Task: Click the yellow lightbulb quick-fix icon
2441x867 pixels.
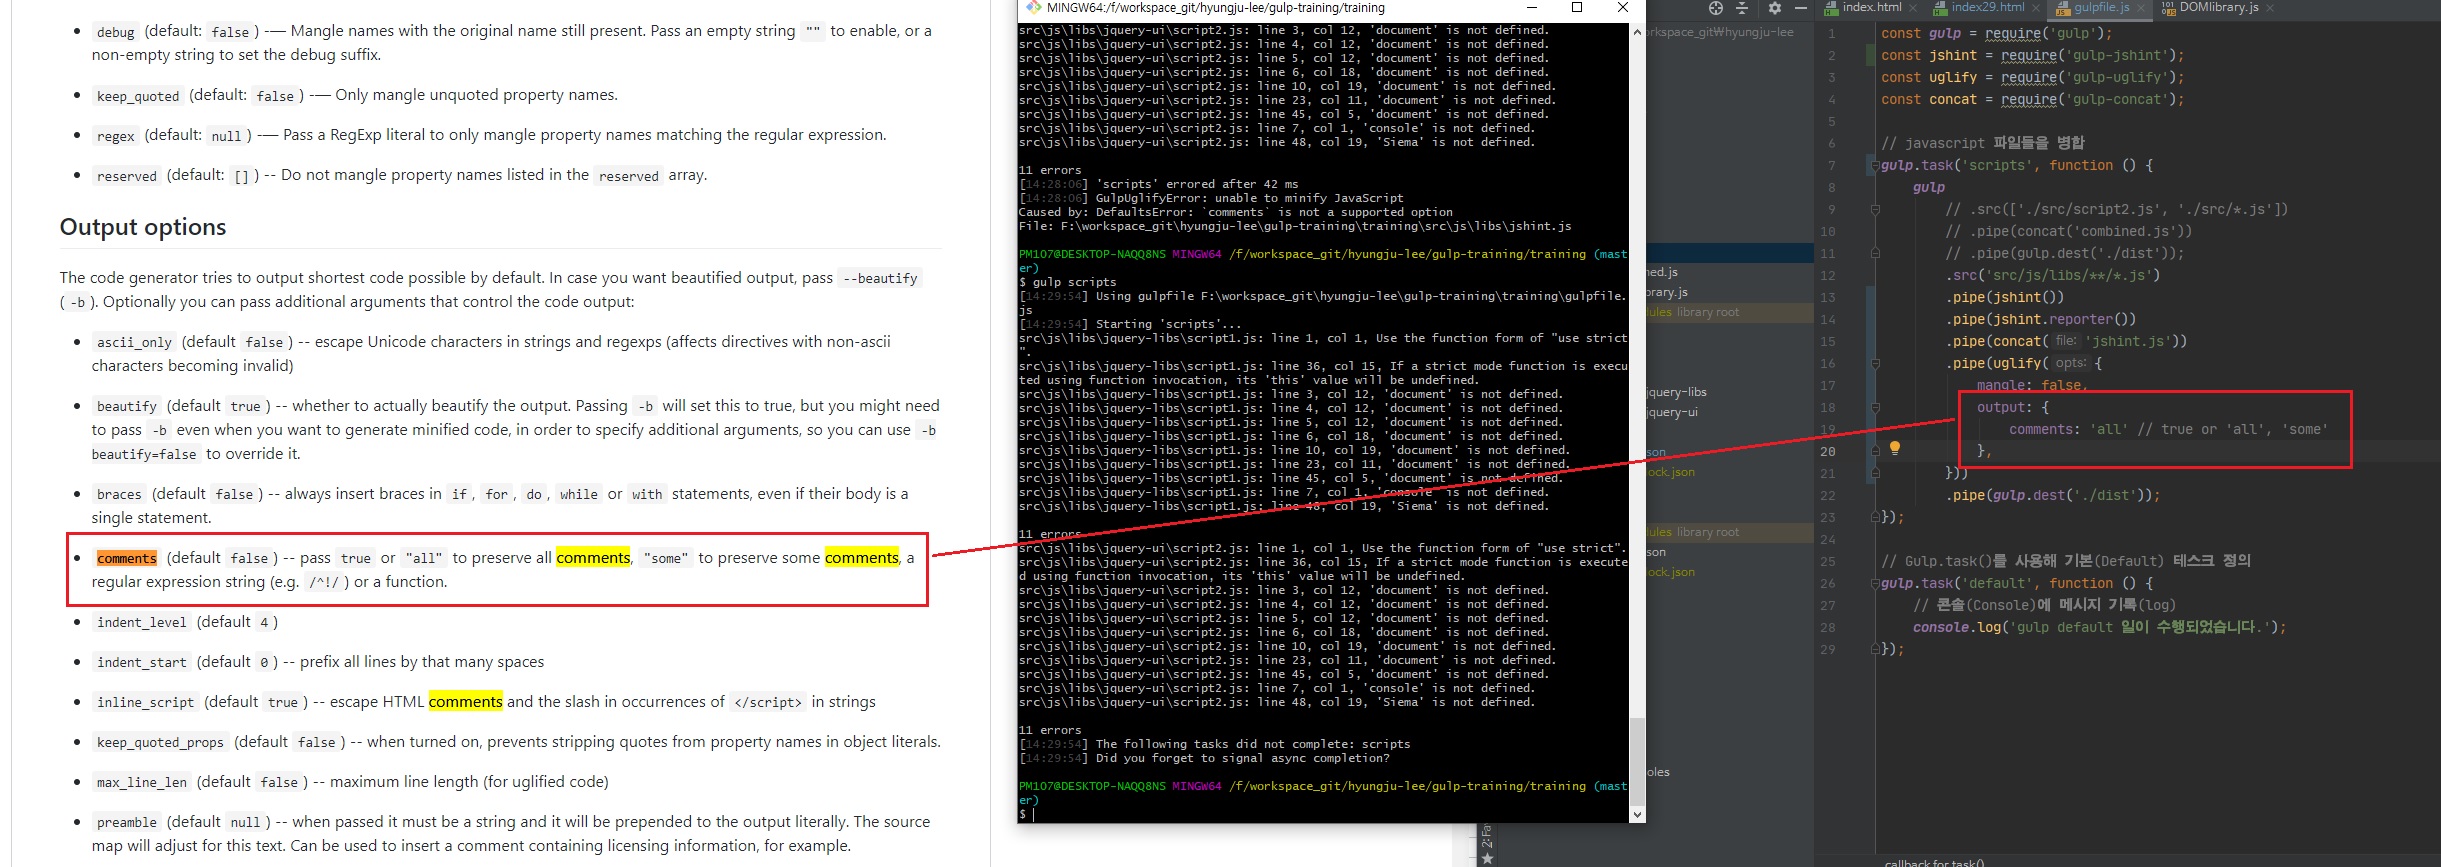Action: click(x=1894, y=449)
